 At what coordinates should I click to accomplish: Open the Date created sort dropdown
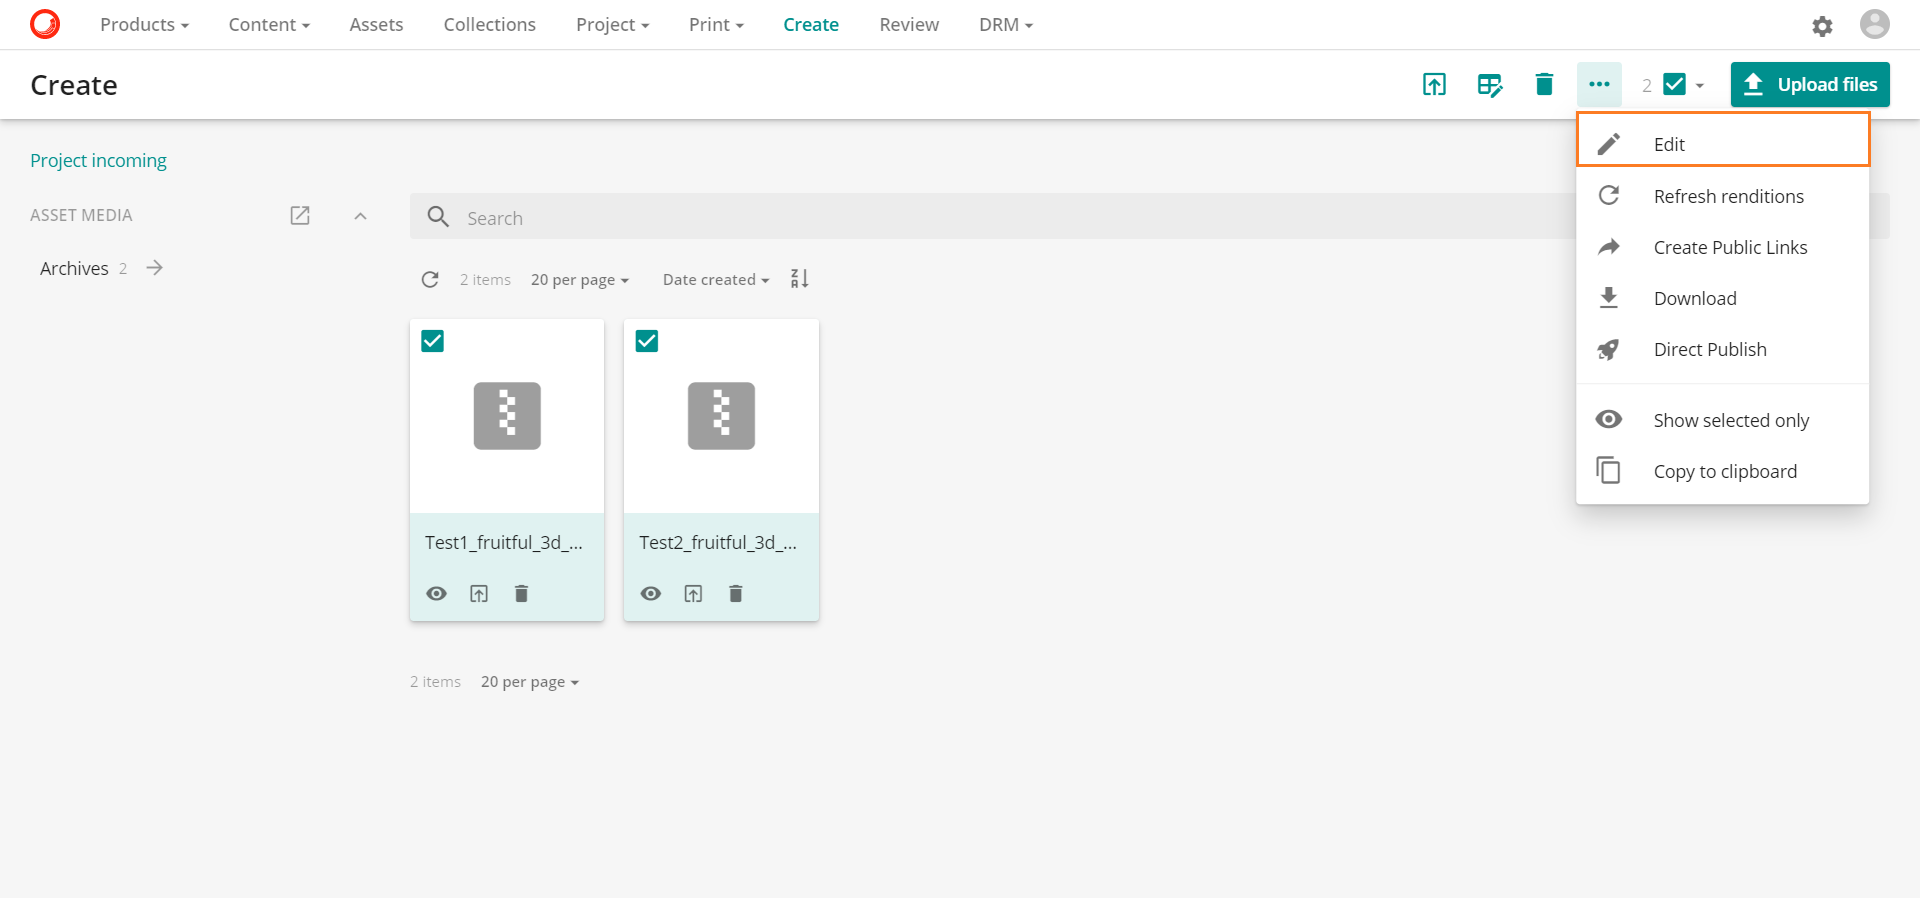point(715,280)
